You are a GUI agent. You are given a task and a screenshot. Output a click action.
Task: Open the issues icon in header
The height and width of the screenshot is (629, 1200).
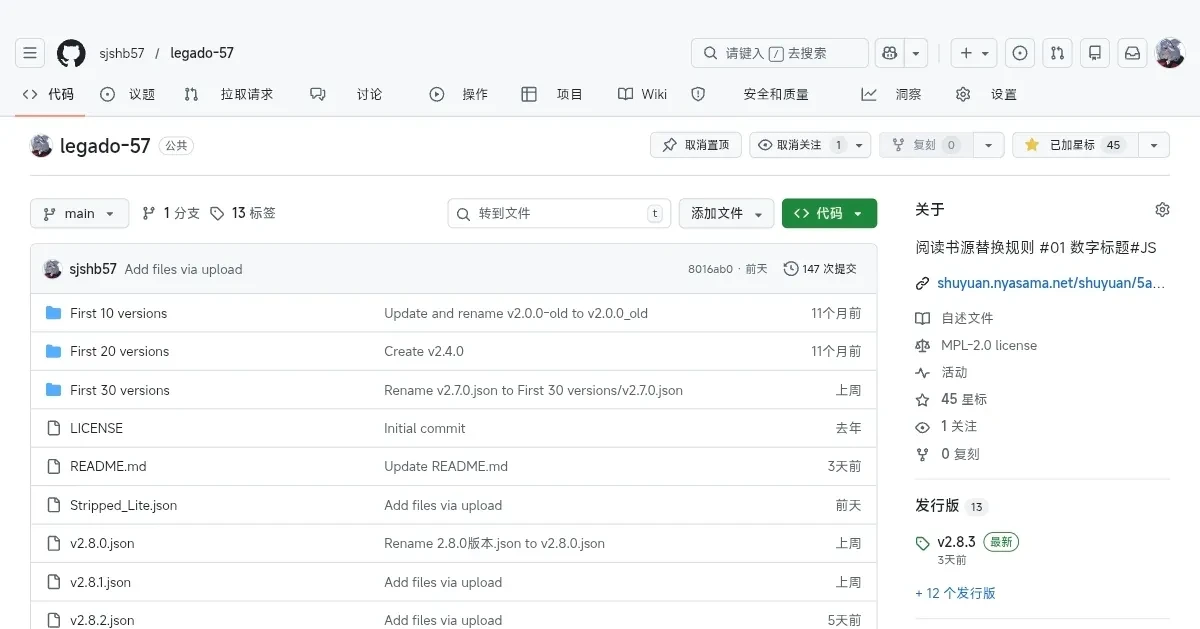(x=1020, y=53)
